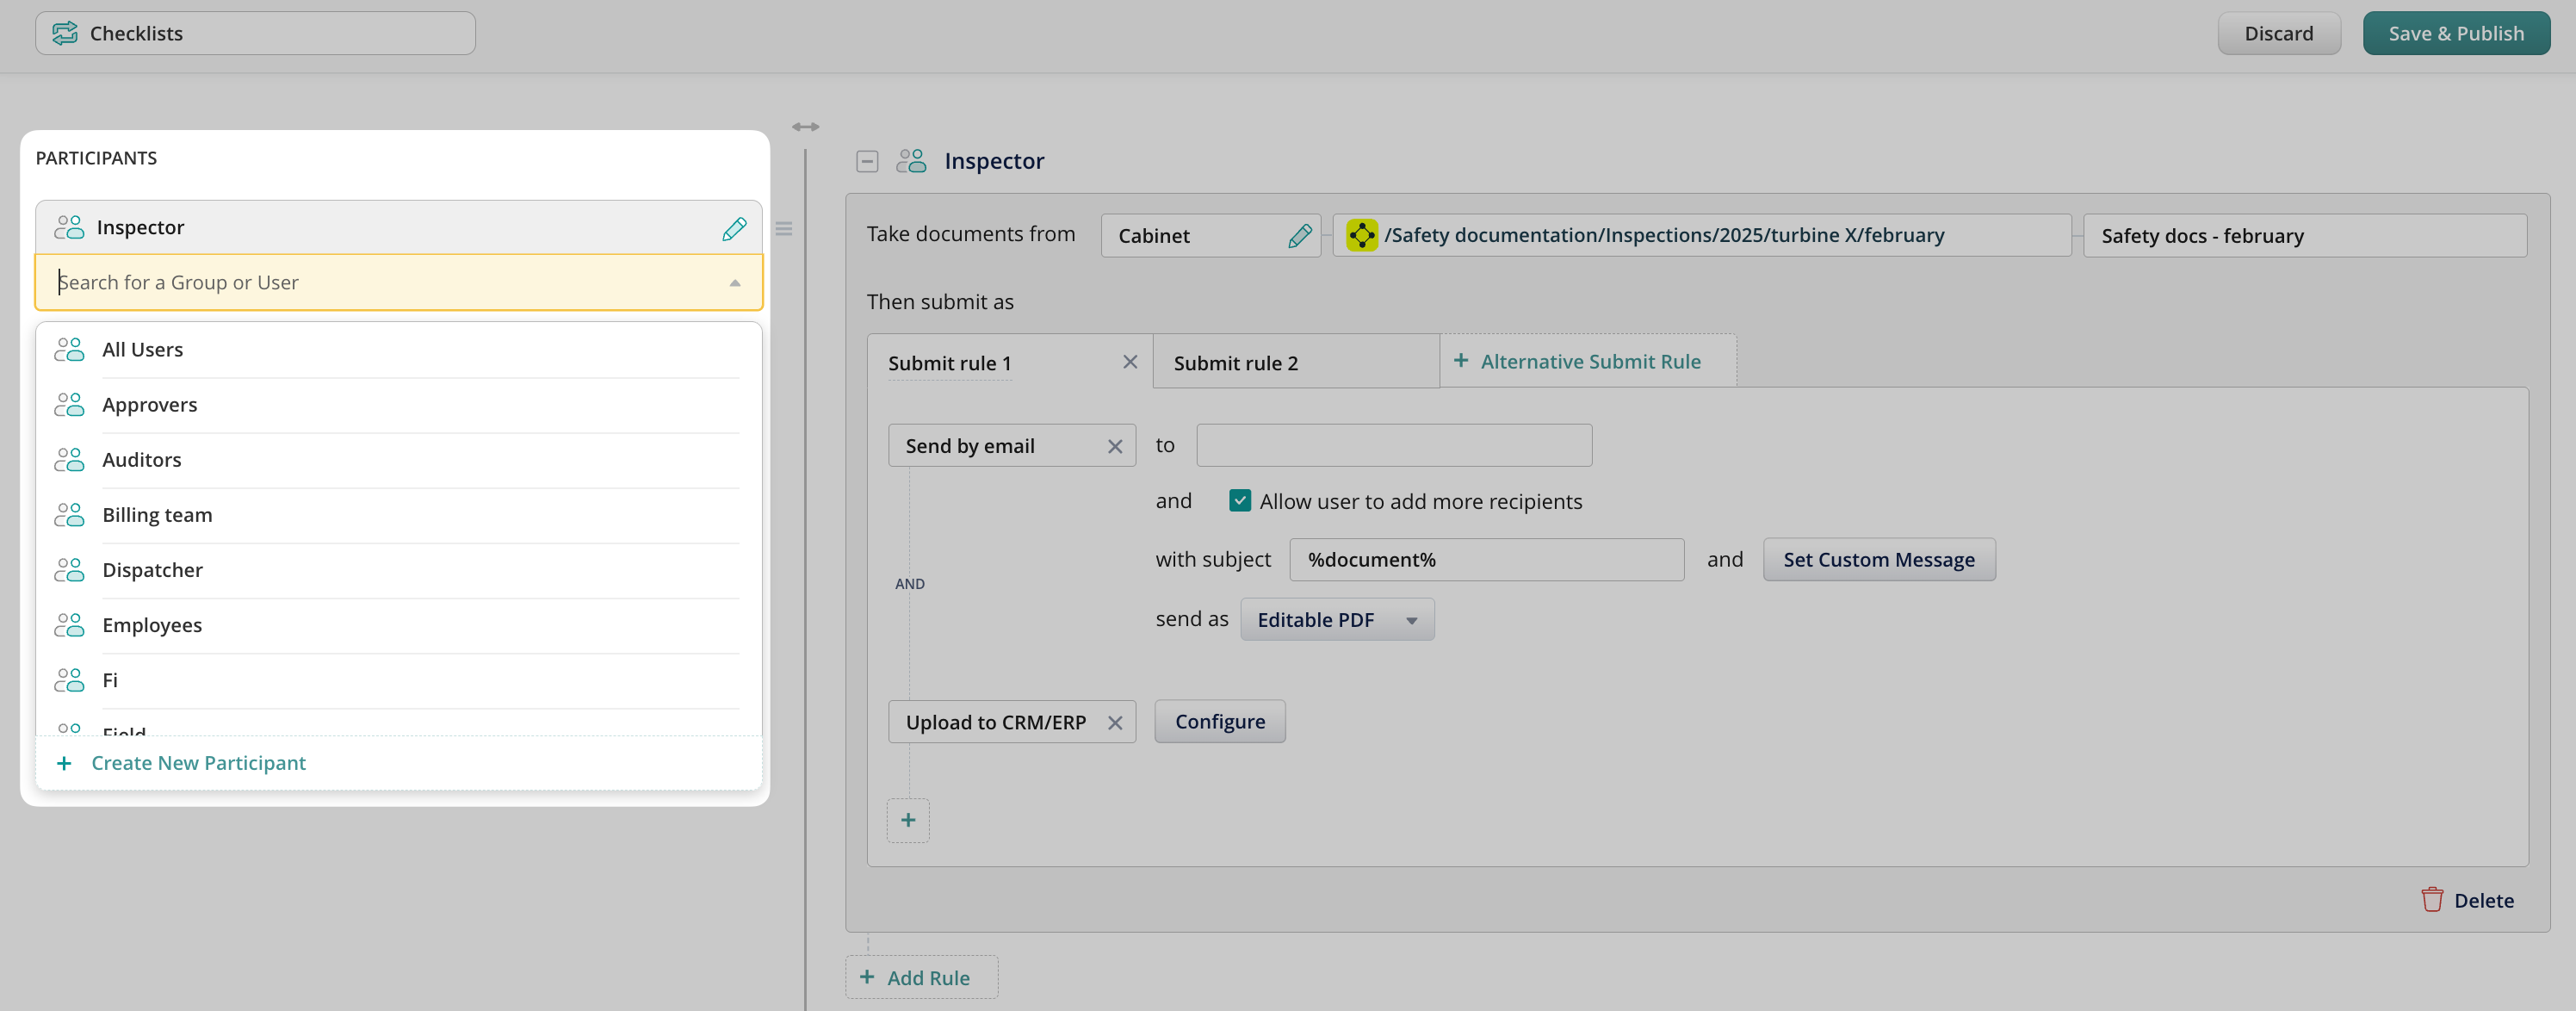Click Create New Participant link
Screen dimensions: 2576x1011
(x=198, y=763)
